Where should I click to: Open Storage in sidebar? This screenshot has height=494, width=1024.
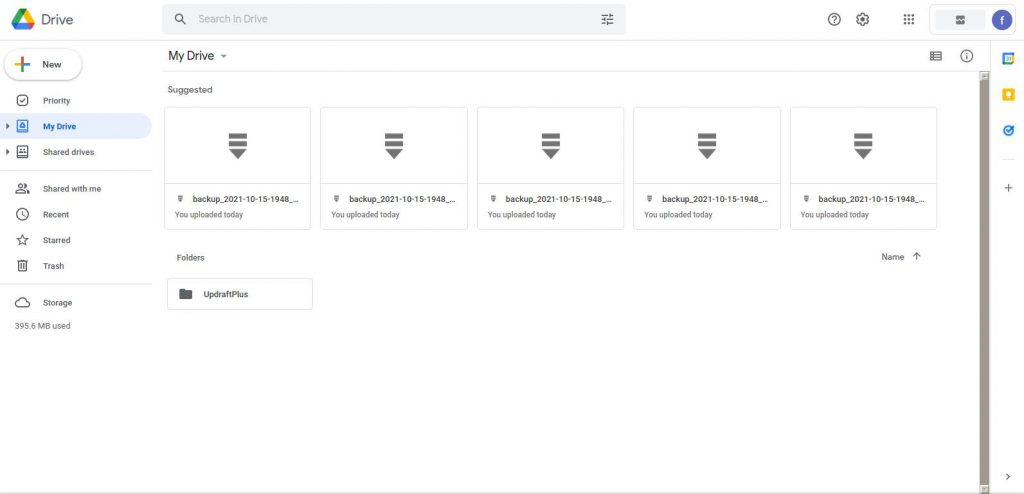pos(76,303)
